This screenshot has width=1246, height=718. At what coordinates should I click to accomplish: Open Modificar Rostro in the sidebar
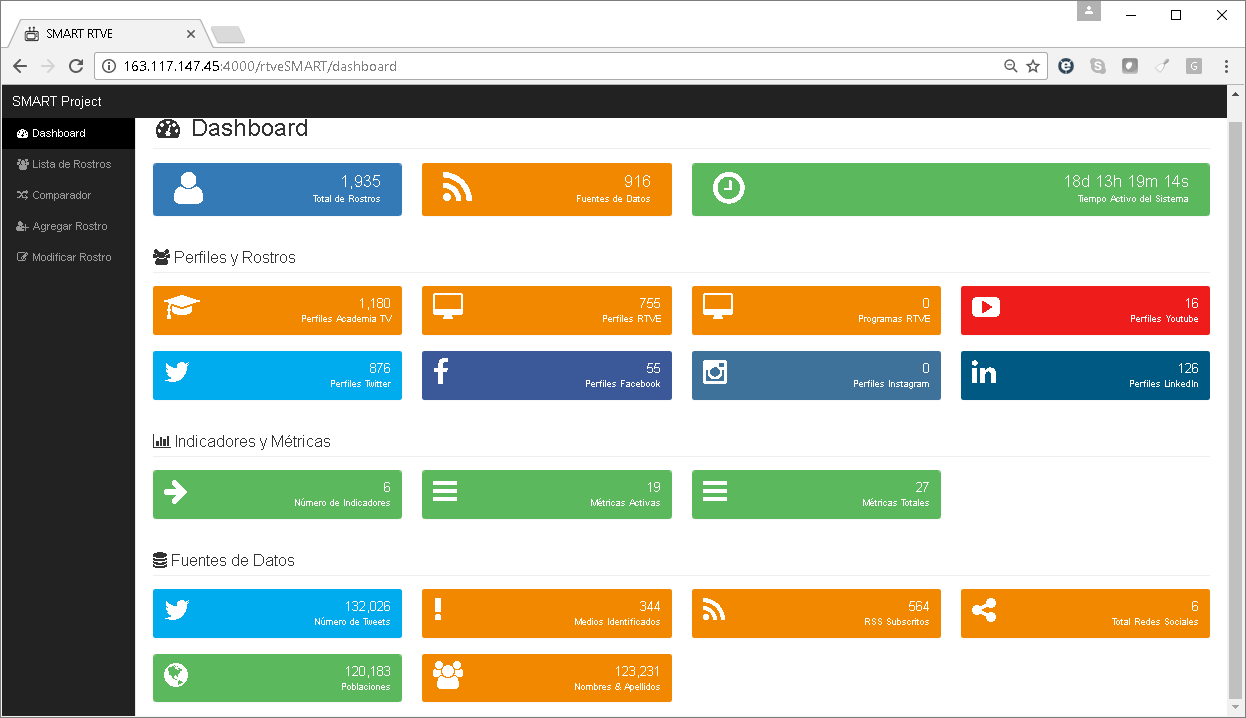(68, 257)
